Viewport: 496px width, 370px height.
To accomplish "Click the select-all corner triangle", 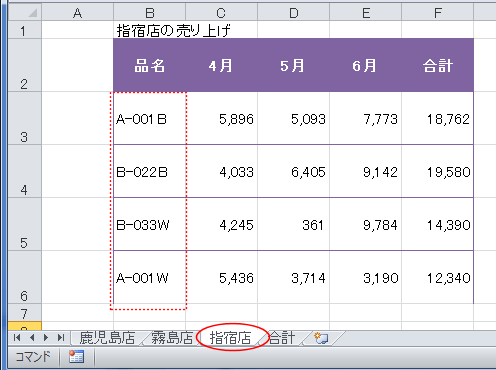I will [x=32, y=13].
